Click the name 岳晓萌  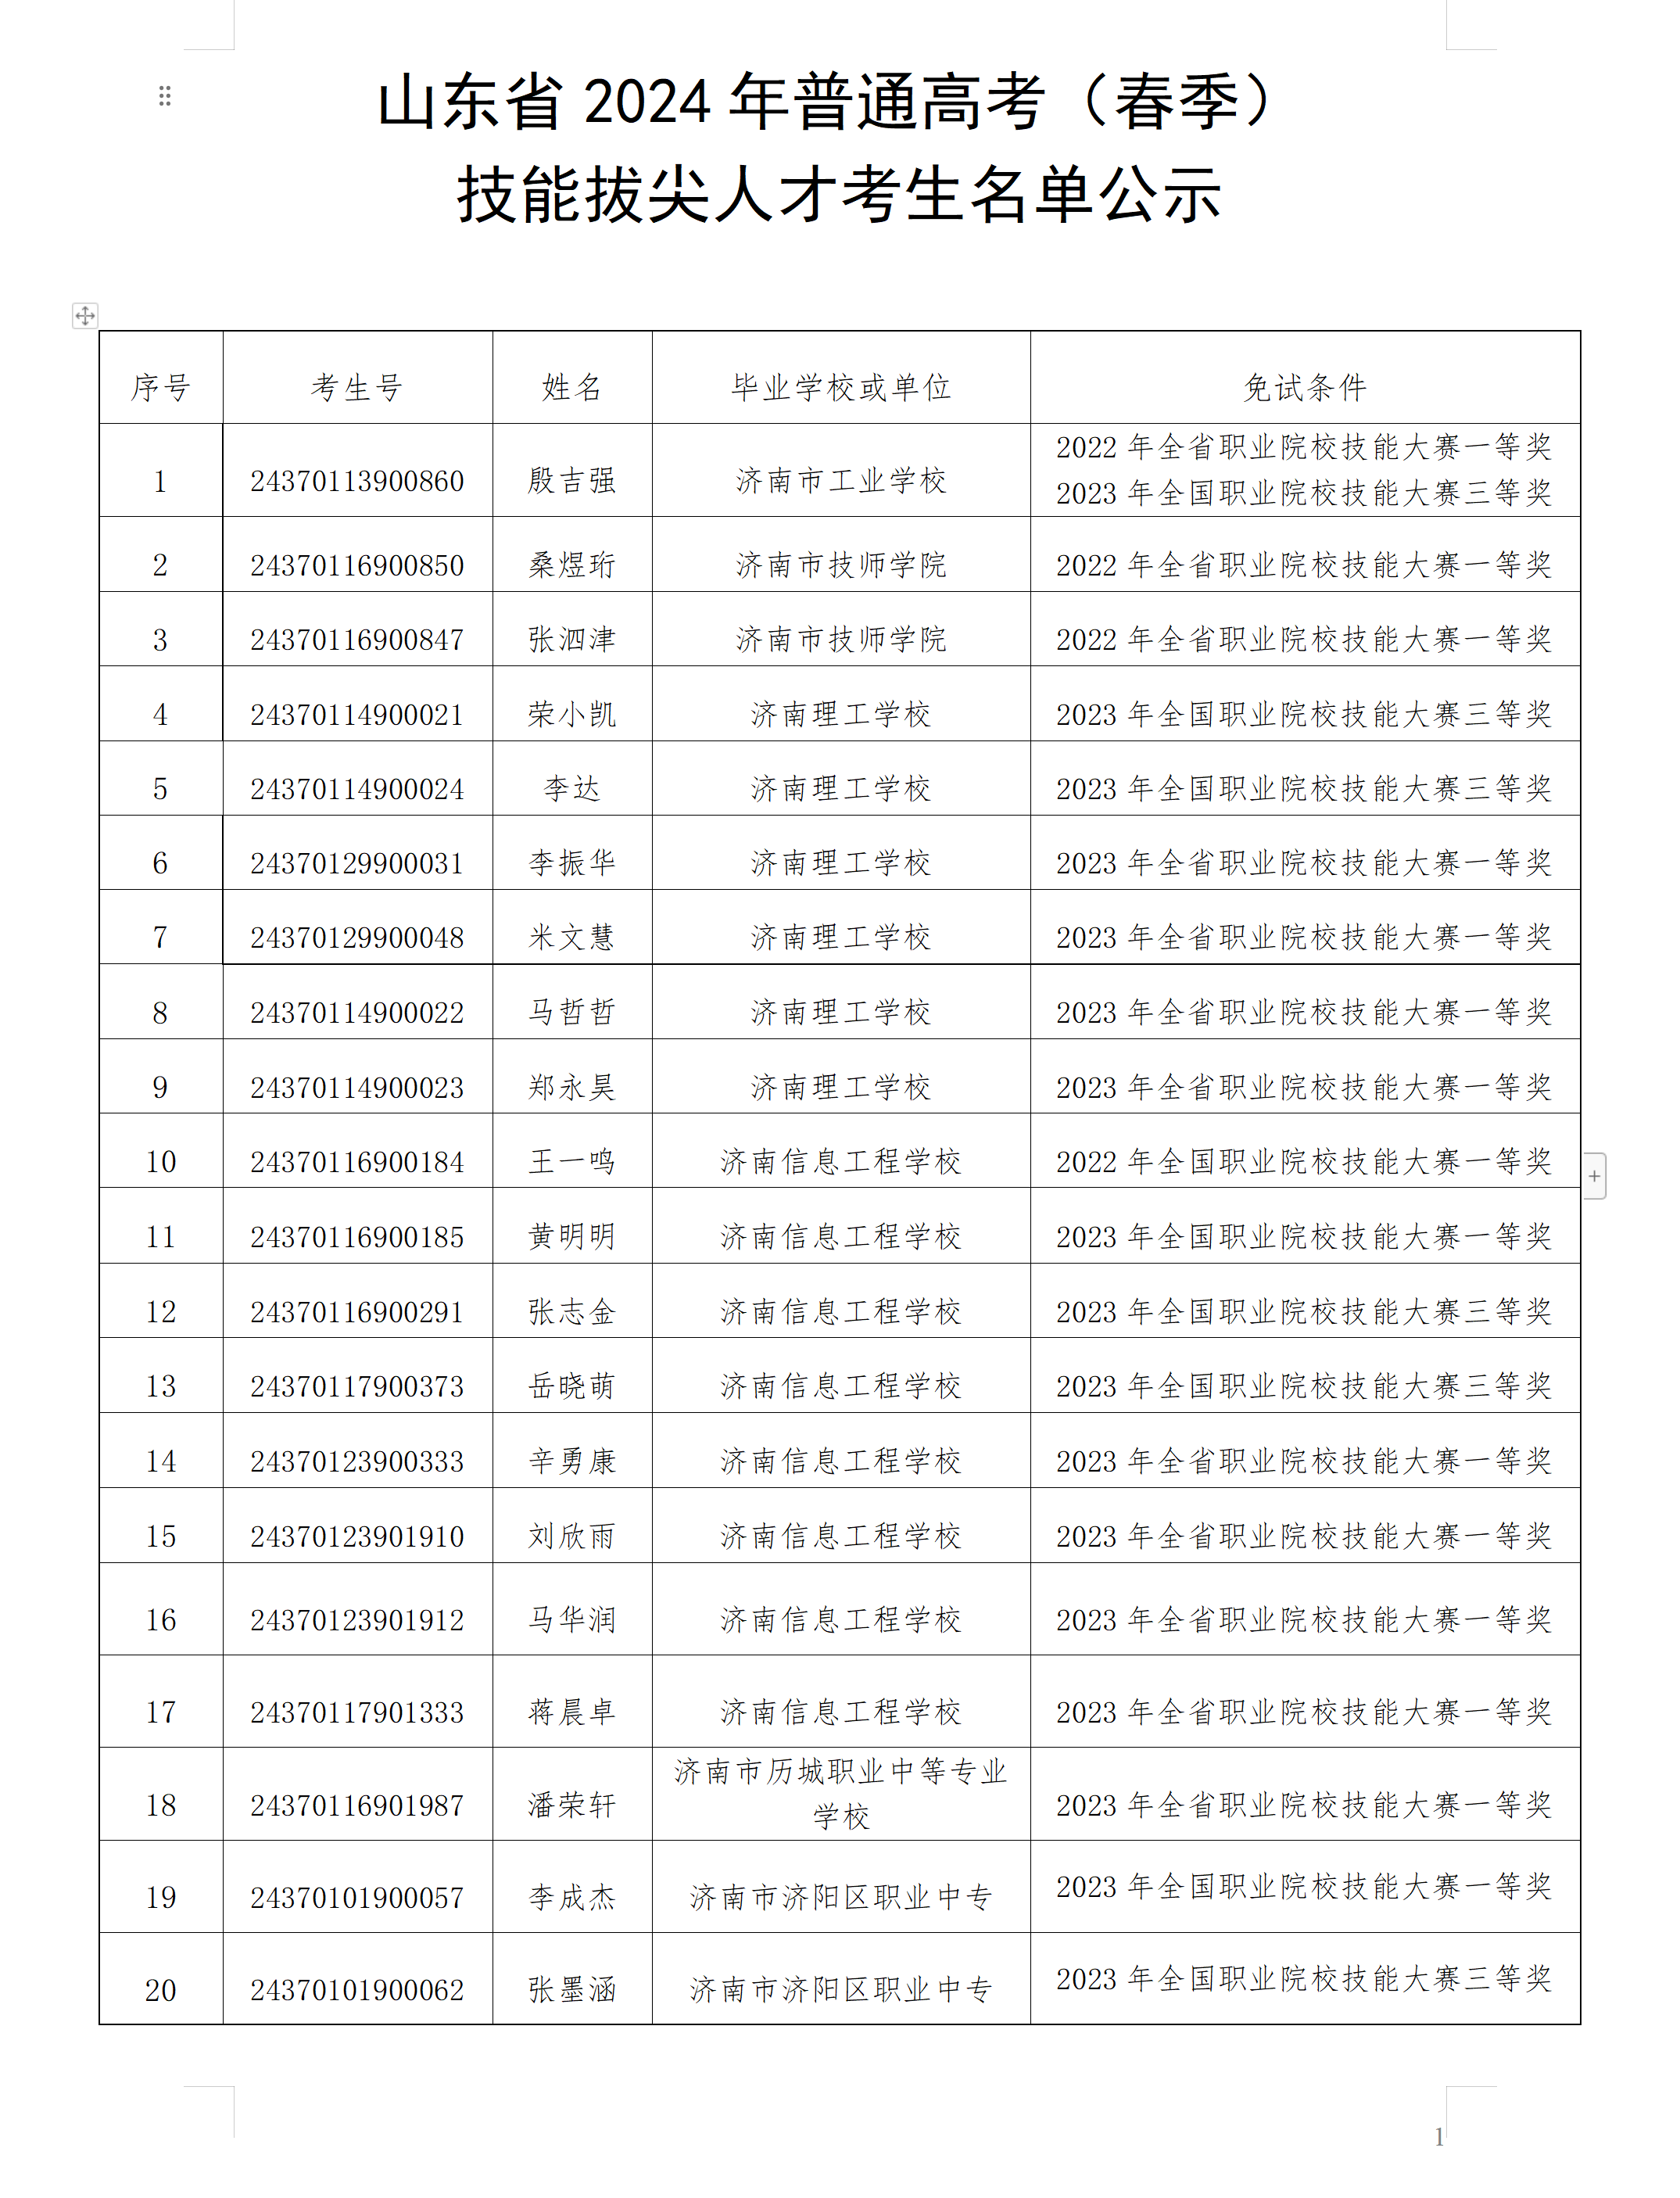pos(572,1385)
